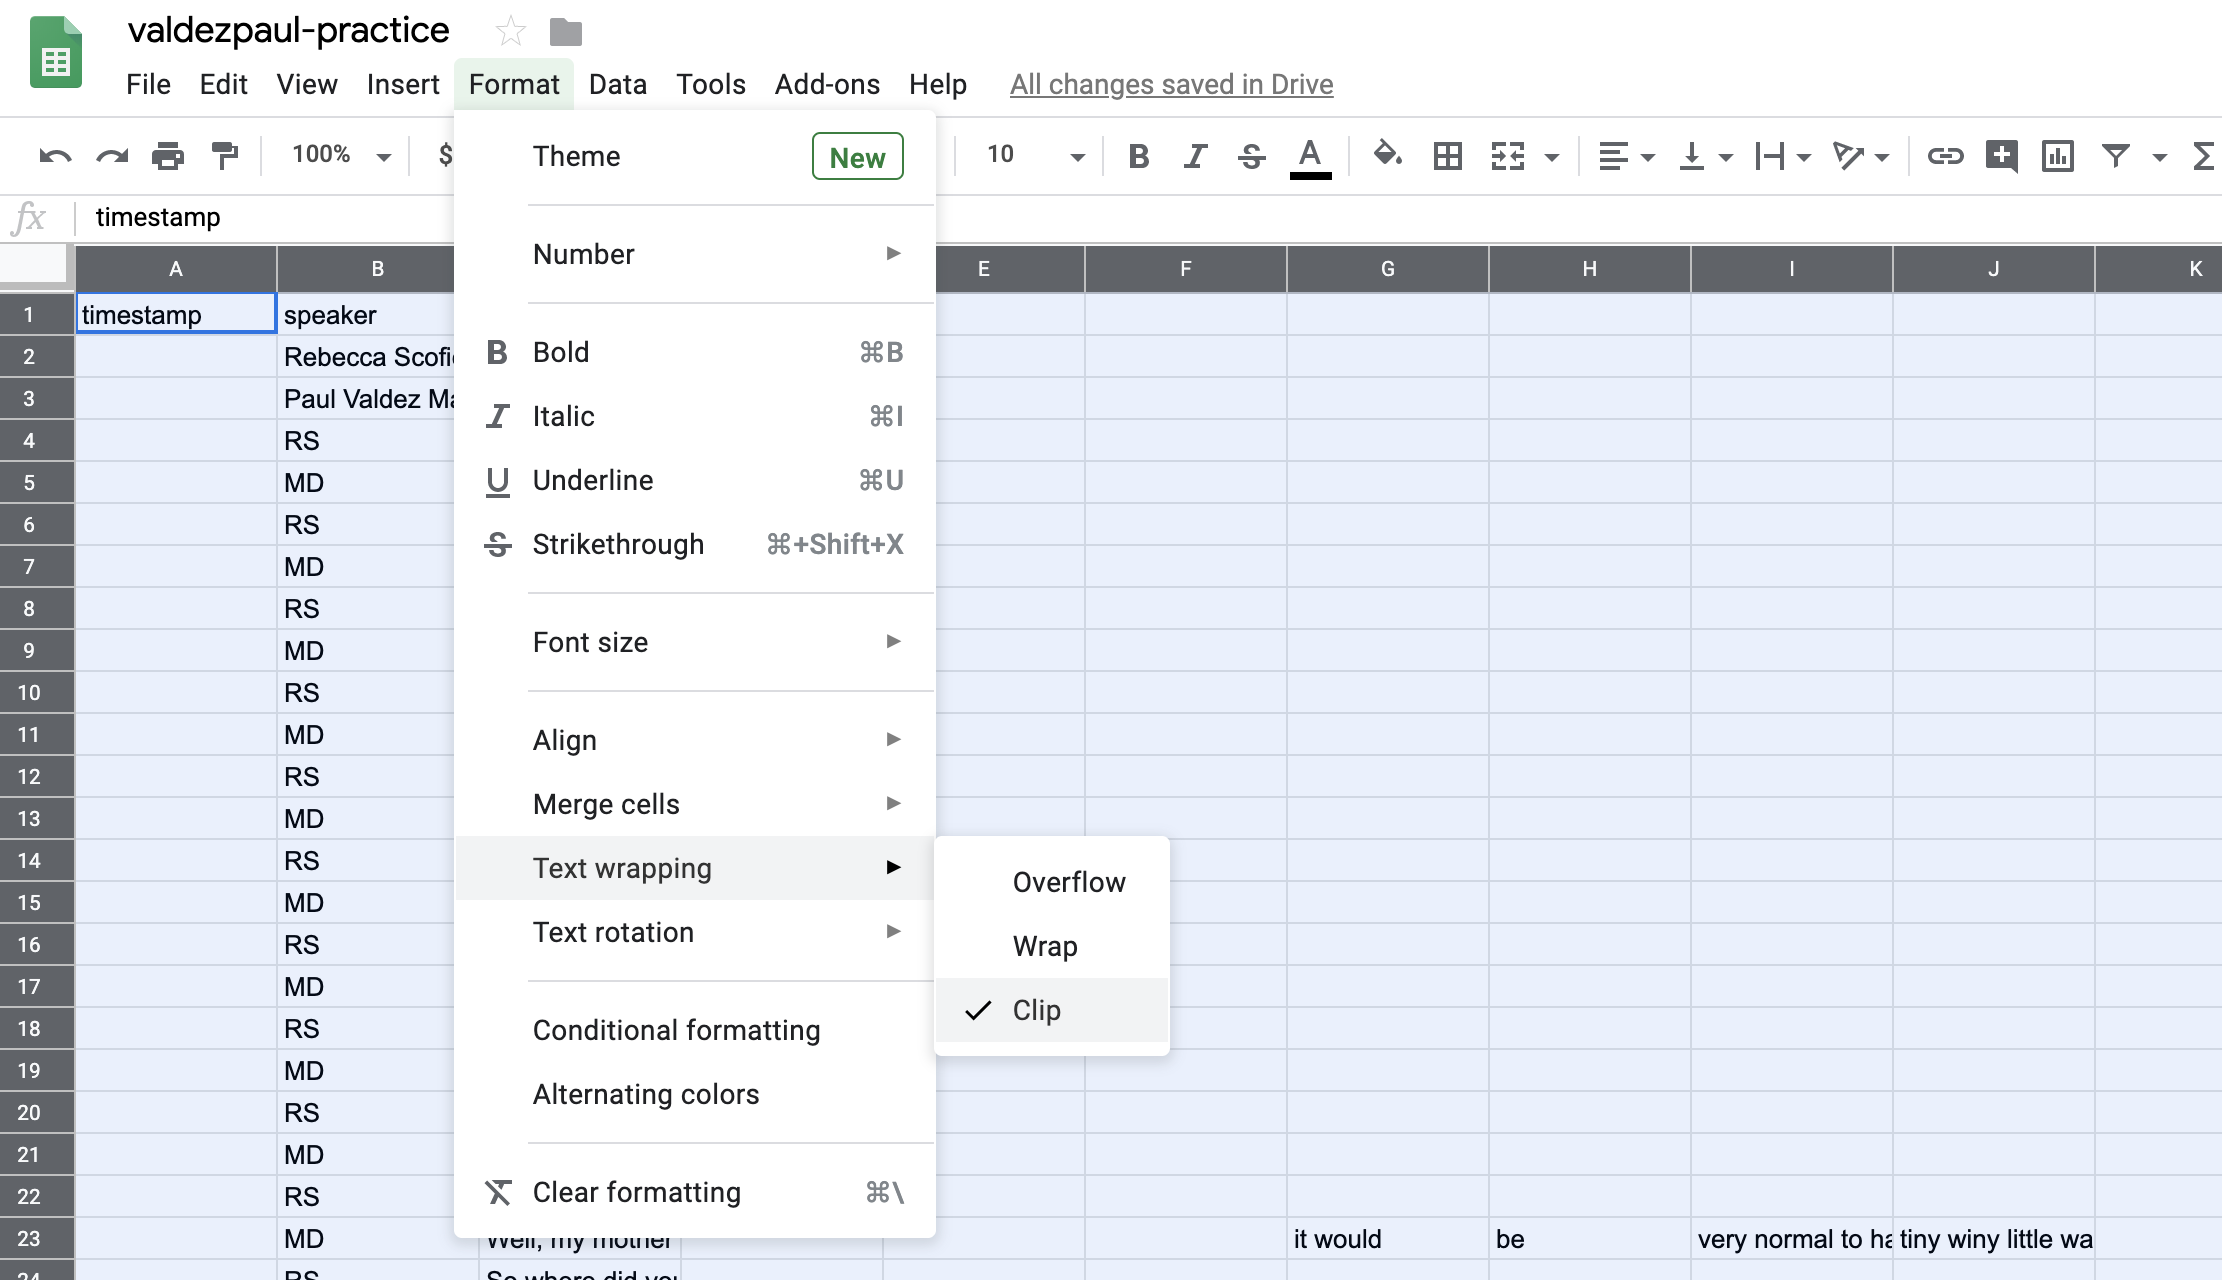Select Overflow text wrapping option
This screenshot has height=1280, width=2222.
point(1067,882)
